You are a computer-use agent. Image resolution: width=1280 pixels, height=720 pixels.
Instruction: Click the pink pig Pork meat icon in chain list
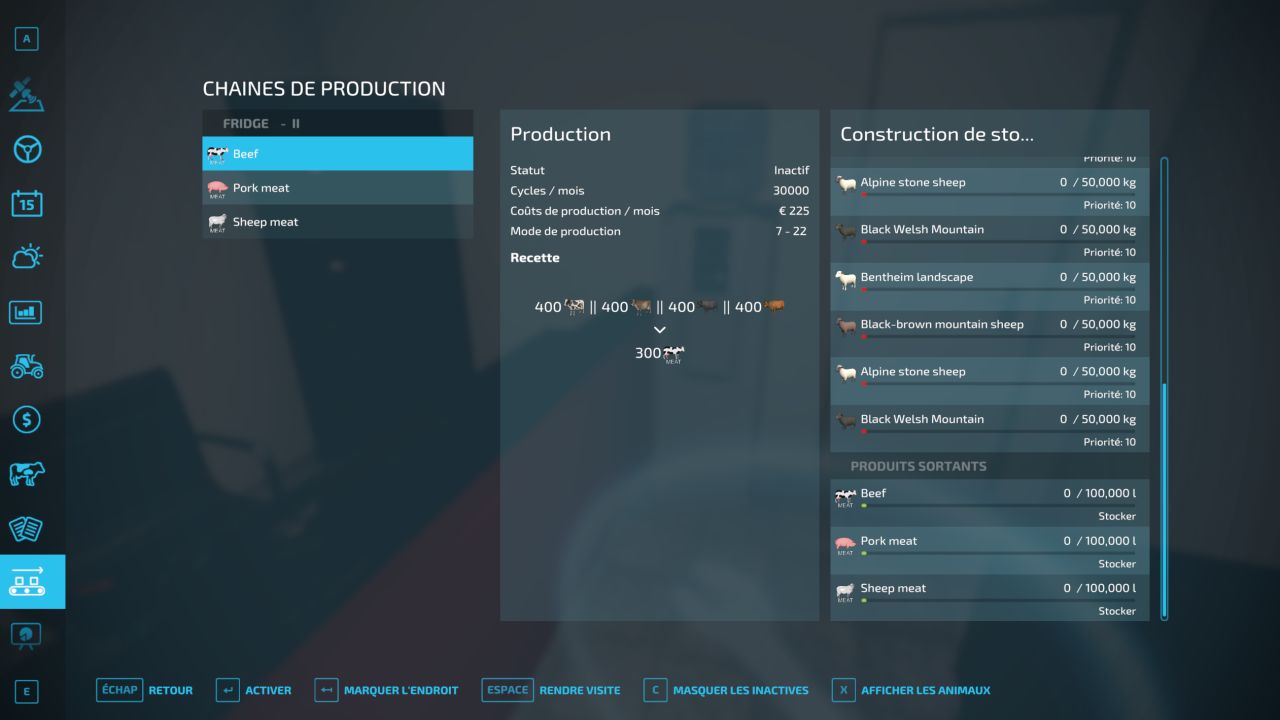pyautogui.click(x=217, y=188)
